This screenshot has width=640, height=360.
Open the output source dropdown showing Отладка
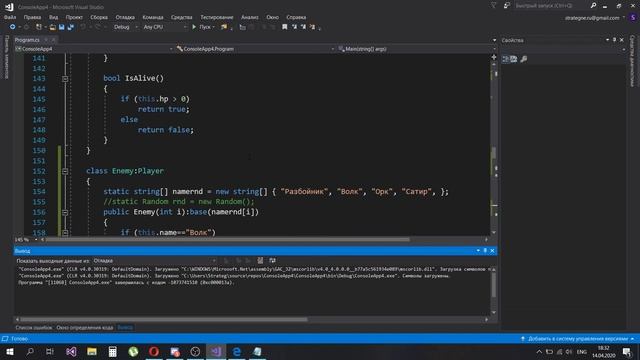click(154, 260)
